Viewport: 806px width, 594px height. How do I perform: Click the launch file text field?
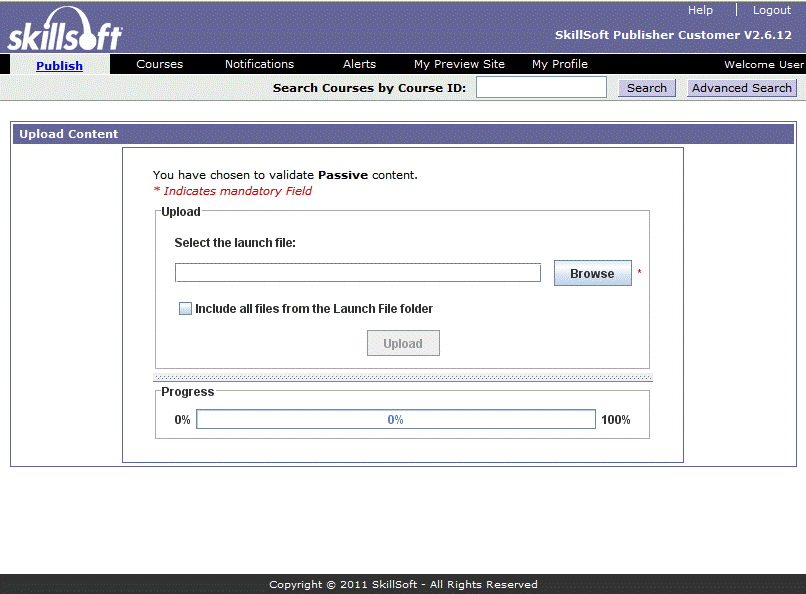357,272
